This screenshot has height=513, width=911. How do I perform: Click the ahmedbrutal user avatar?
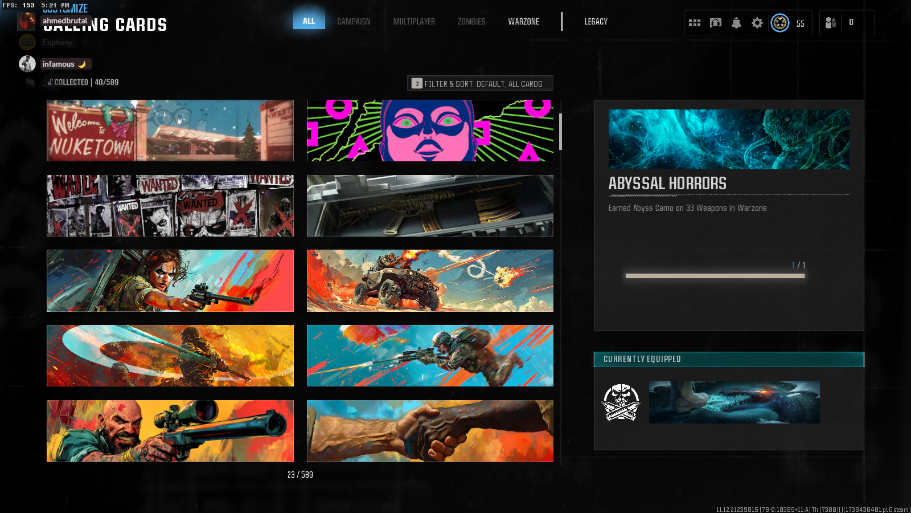(x=26, y=21)
